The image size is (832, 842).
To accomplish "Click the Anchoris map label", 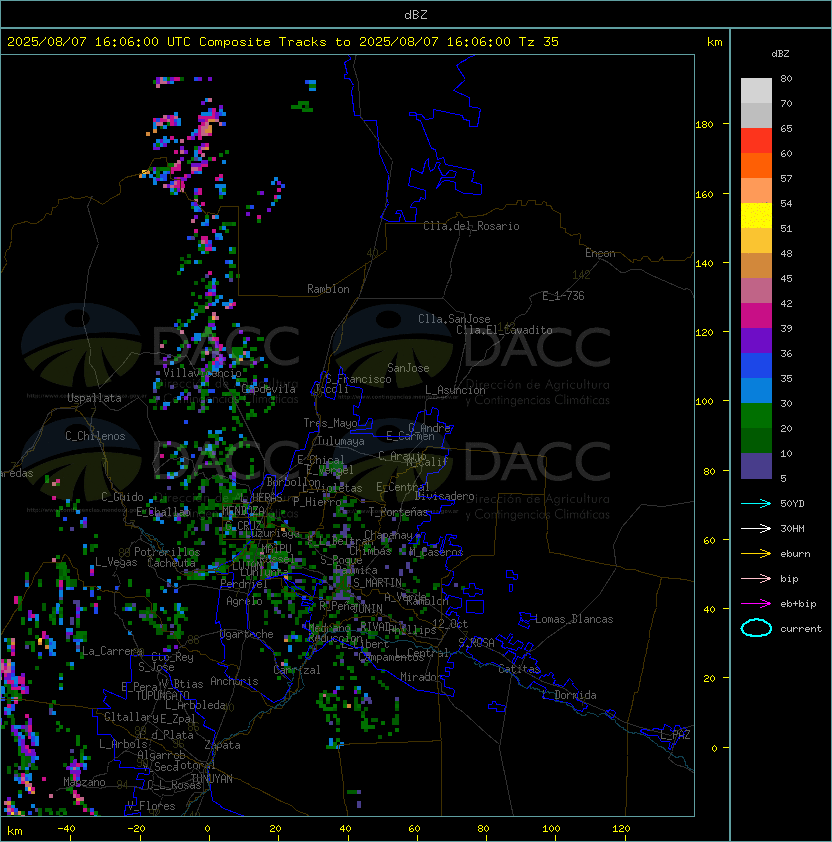I will [234, 681].
